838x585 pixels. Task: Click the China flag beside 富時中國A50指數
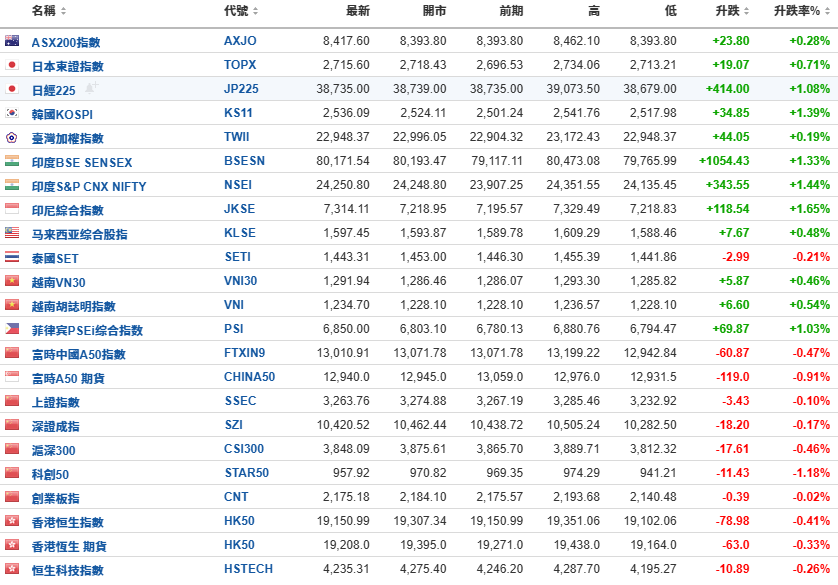[x=12, y=353]
